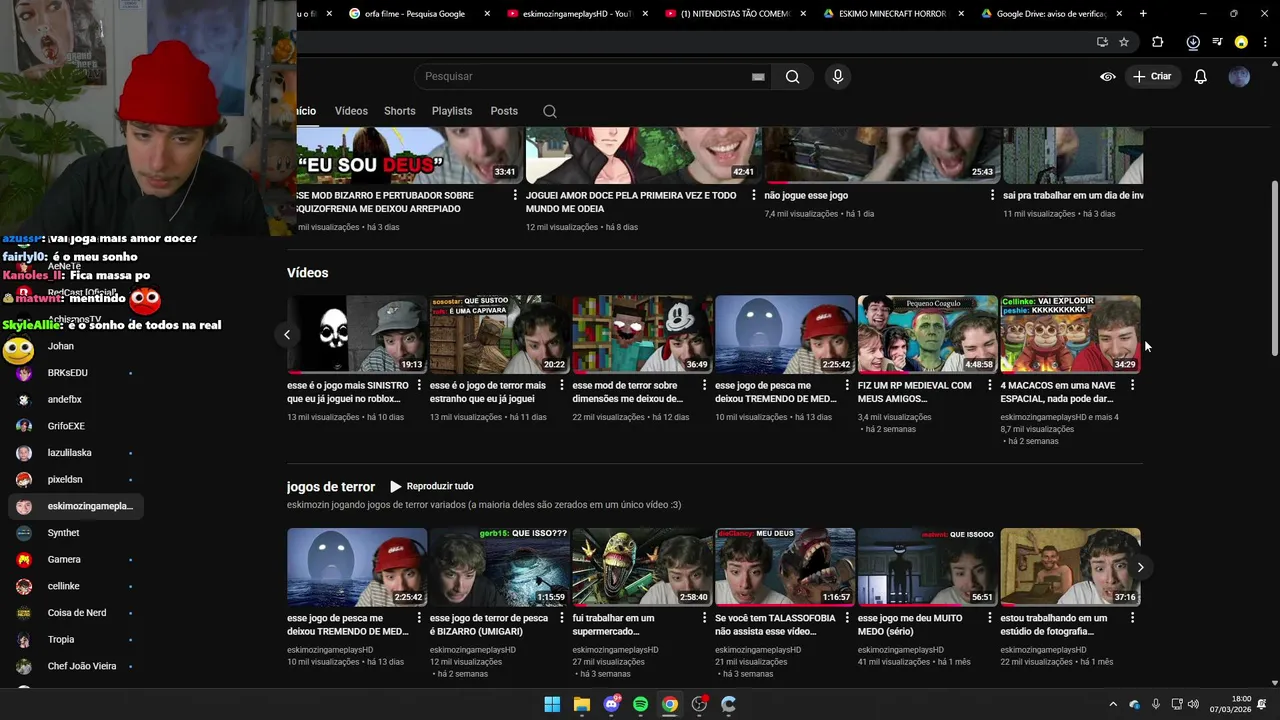Close the 'orfa filme - Pesquisa Google' tab
Screen dimensions: 1280x720
pyautogui.click(x=487, y=14)
